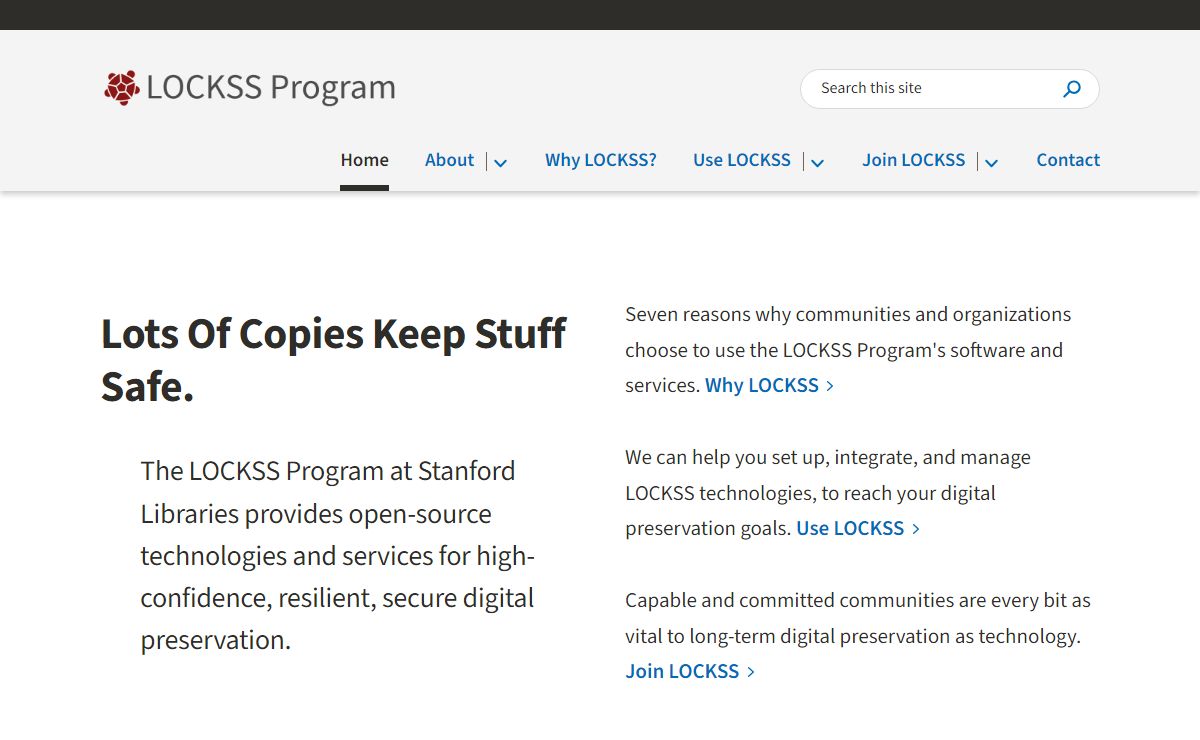This screenshot has height=740, width=1200.
Task: Open the LOCKSS Program site title
Action: pyautogui.click(x=271, y=87)
